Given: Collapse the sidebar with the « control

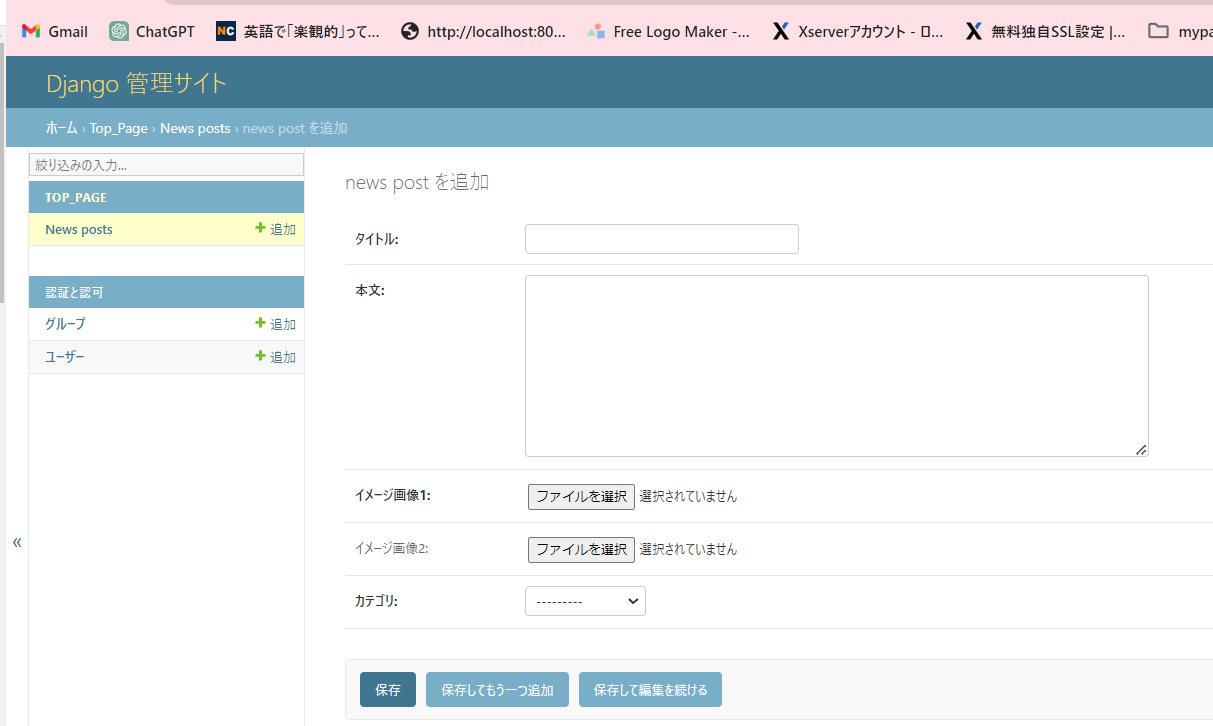Looking at the screenshot, I should coord(16,542).
